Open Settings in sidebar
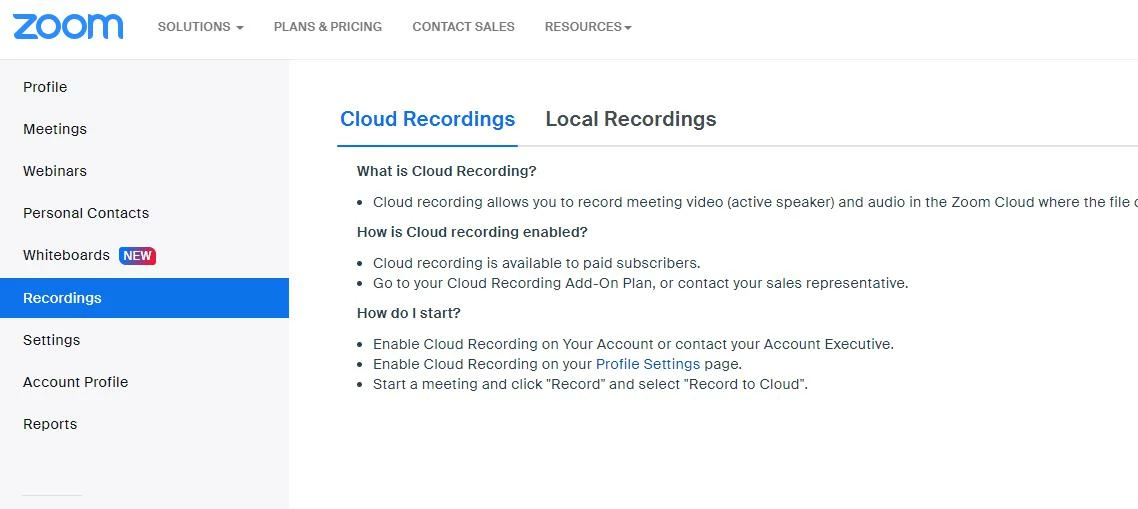This screenshot has height=509, width=1138. pos(52,340)
